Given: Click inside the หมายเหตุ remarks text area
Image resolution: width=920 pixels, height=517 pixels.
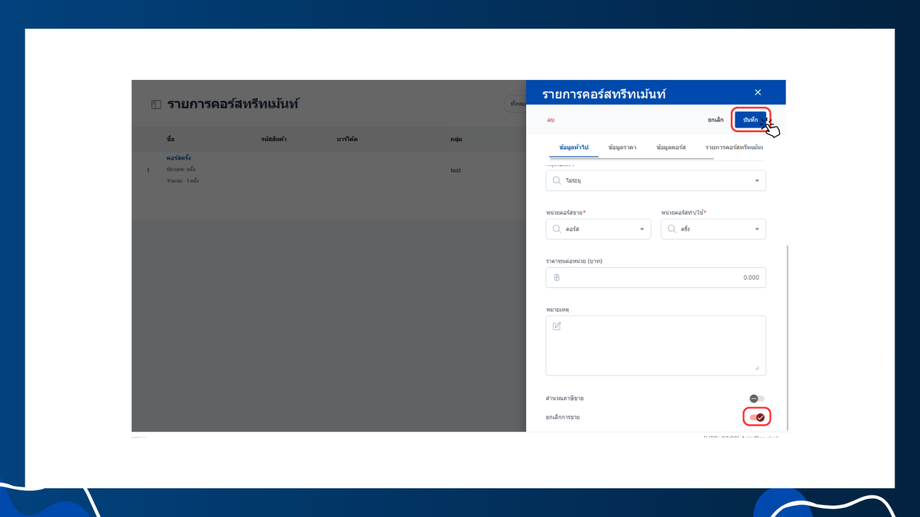Looking at the screenshot, I should (655, 346).
